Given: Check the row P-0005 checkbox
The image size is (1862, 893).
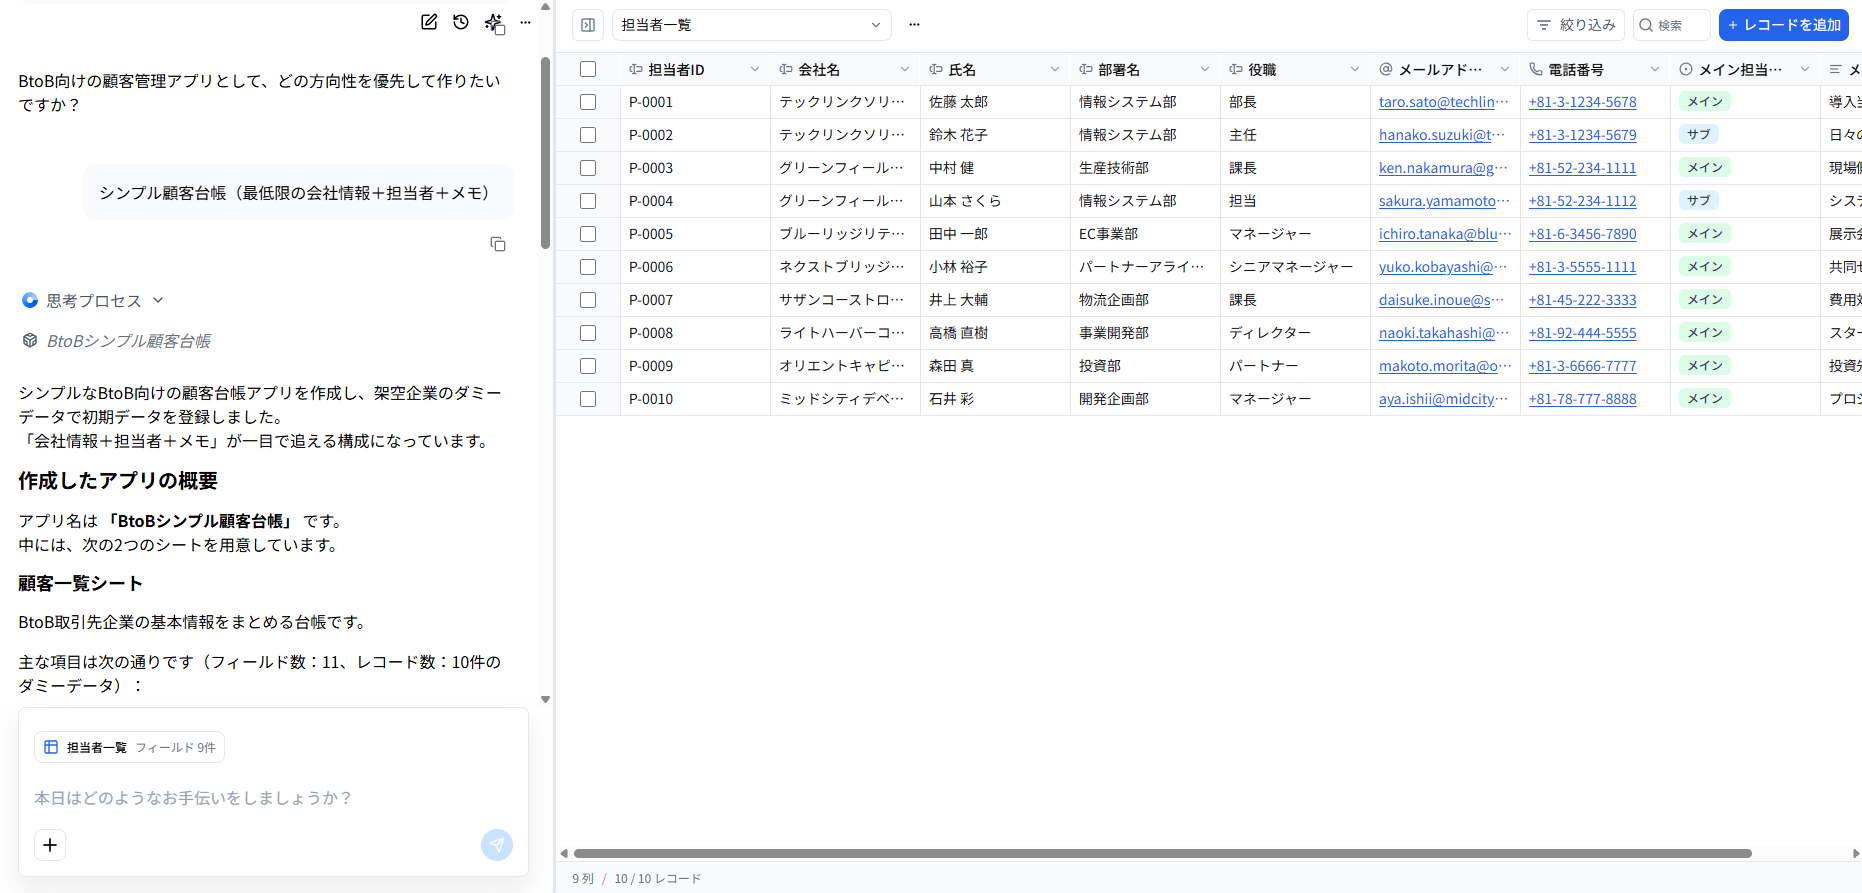Looking at the screenshot, I should click(588, 234).
